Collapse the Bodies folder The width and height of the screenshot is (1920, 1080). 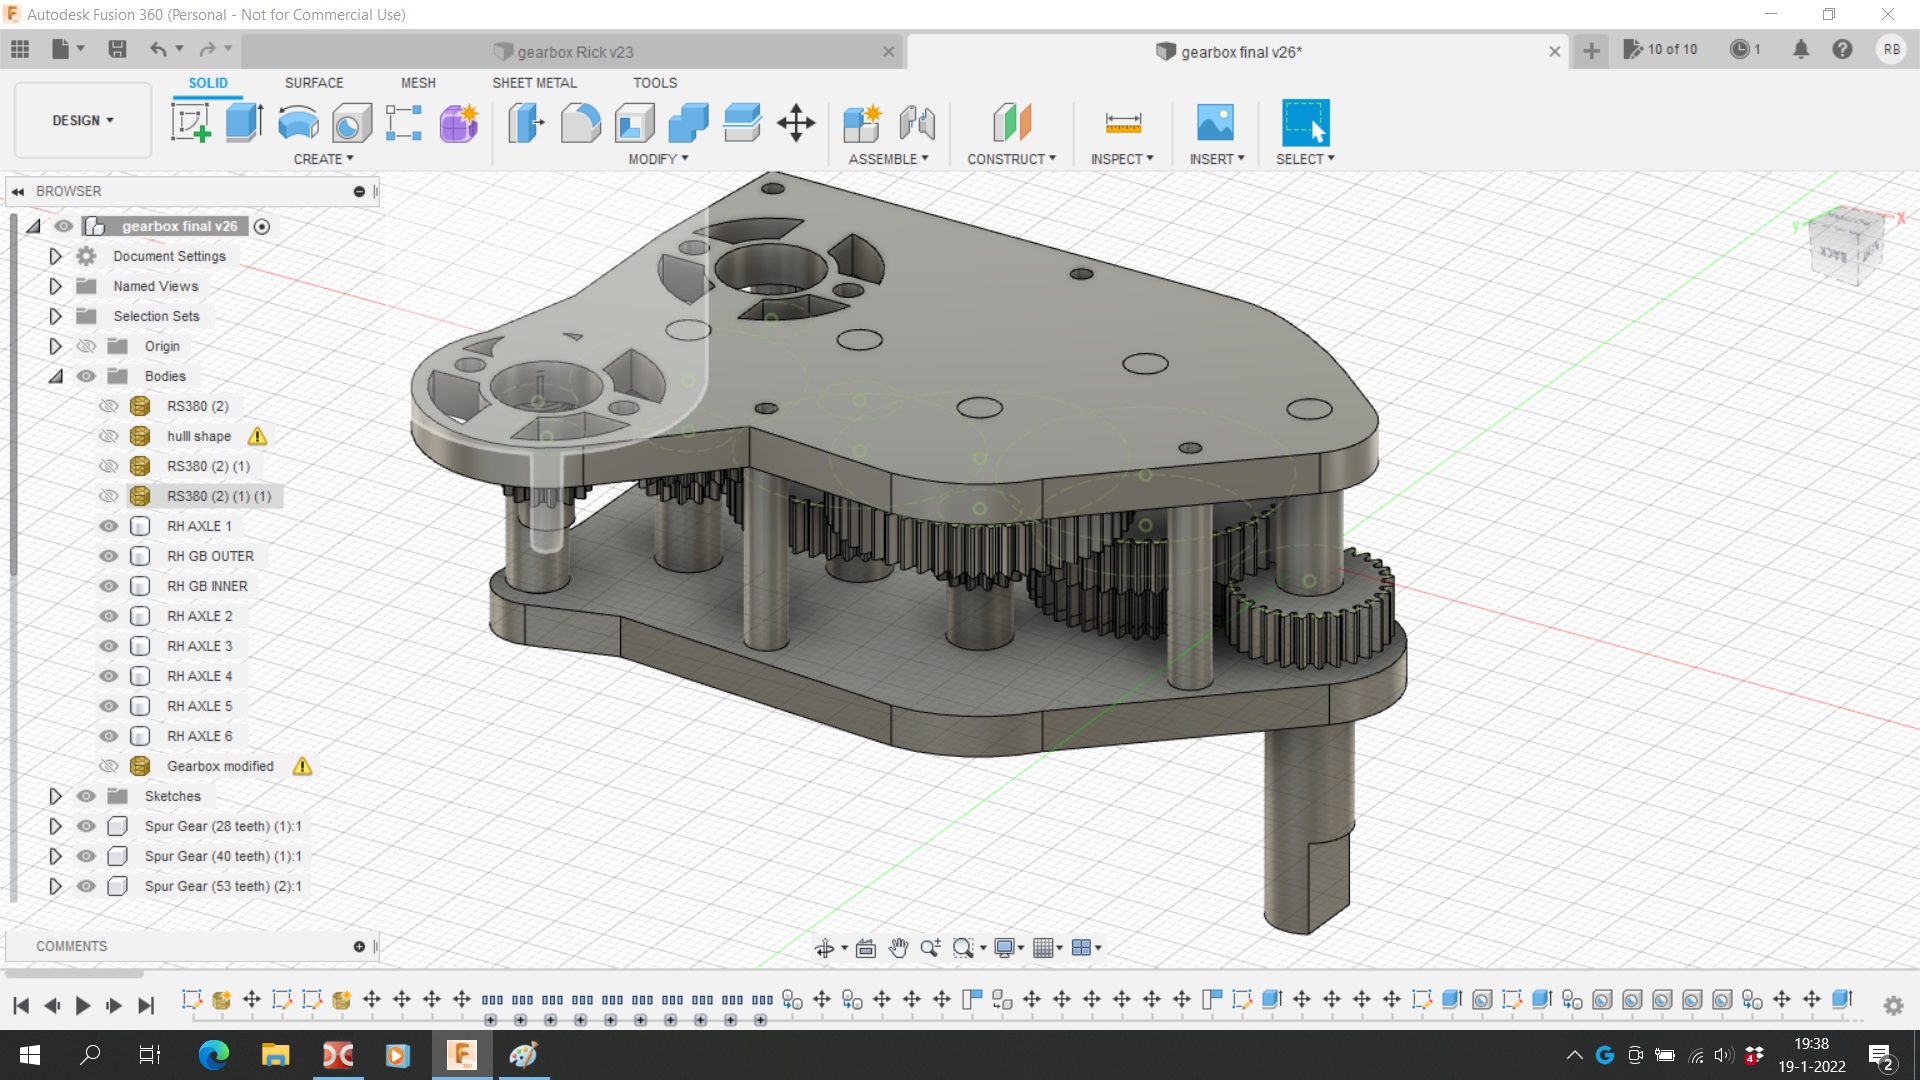56,376
